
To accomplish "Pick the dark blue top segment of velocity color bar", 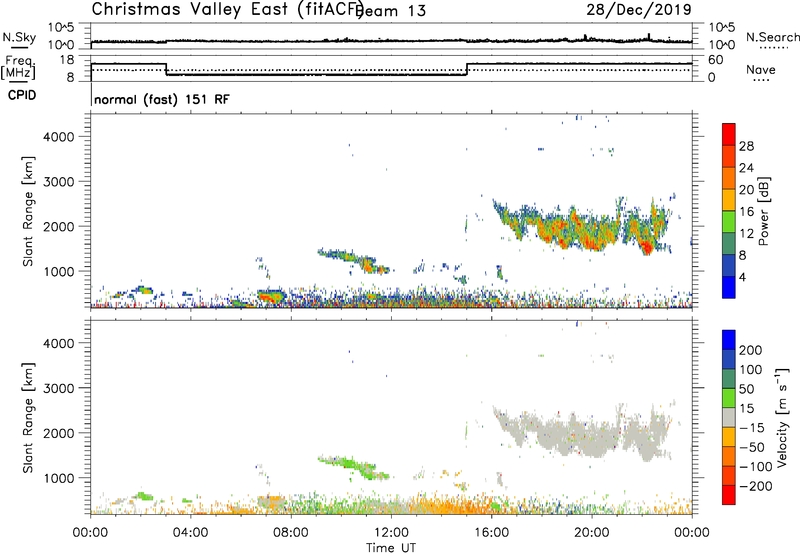I will 729,340.
